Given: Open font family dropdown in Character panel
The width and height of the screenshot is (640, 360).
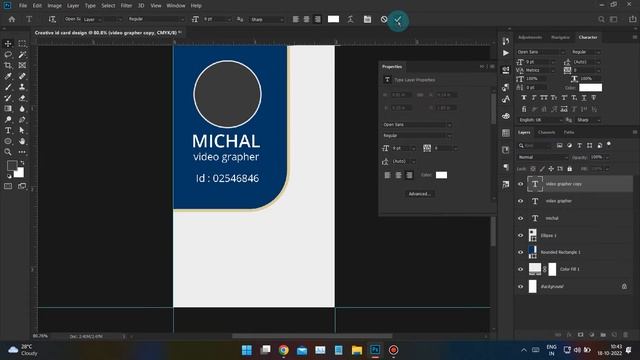Looking at the screenshot, I should (x=540, y=52).
